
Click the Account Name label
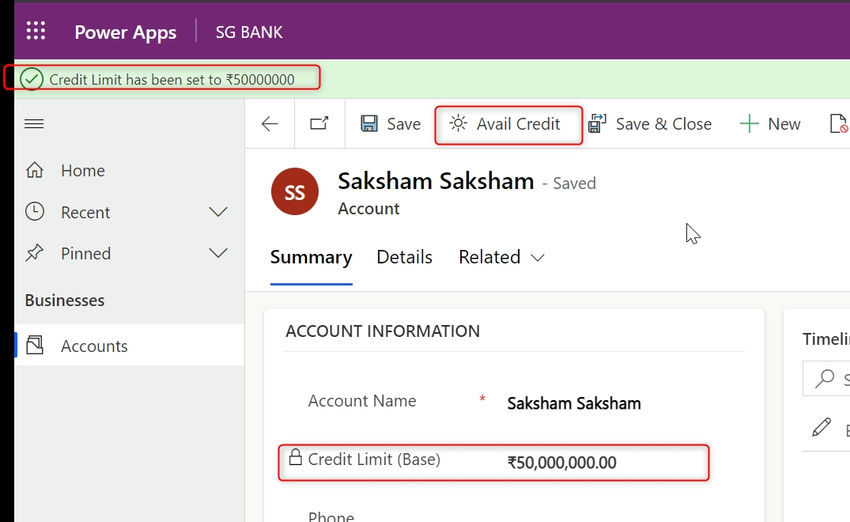[362, 401]
